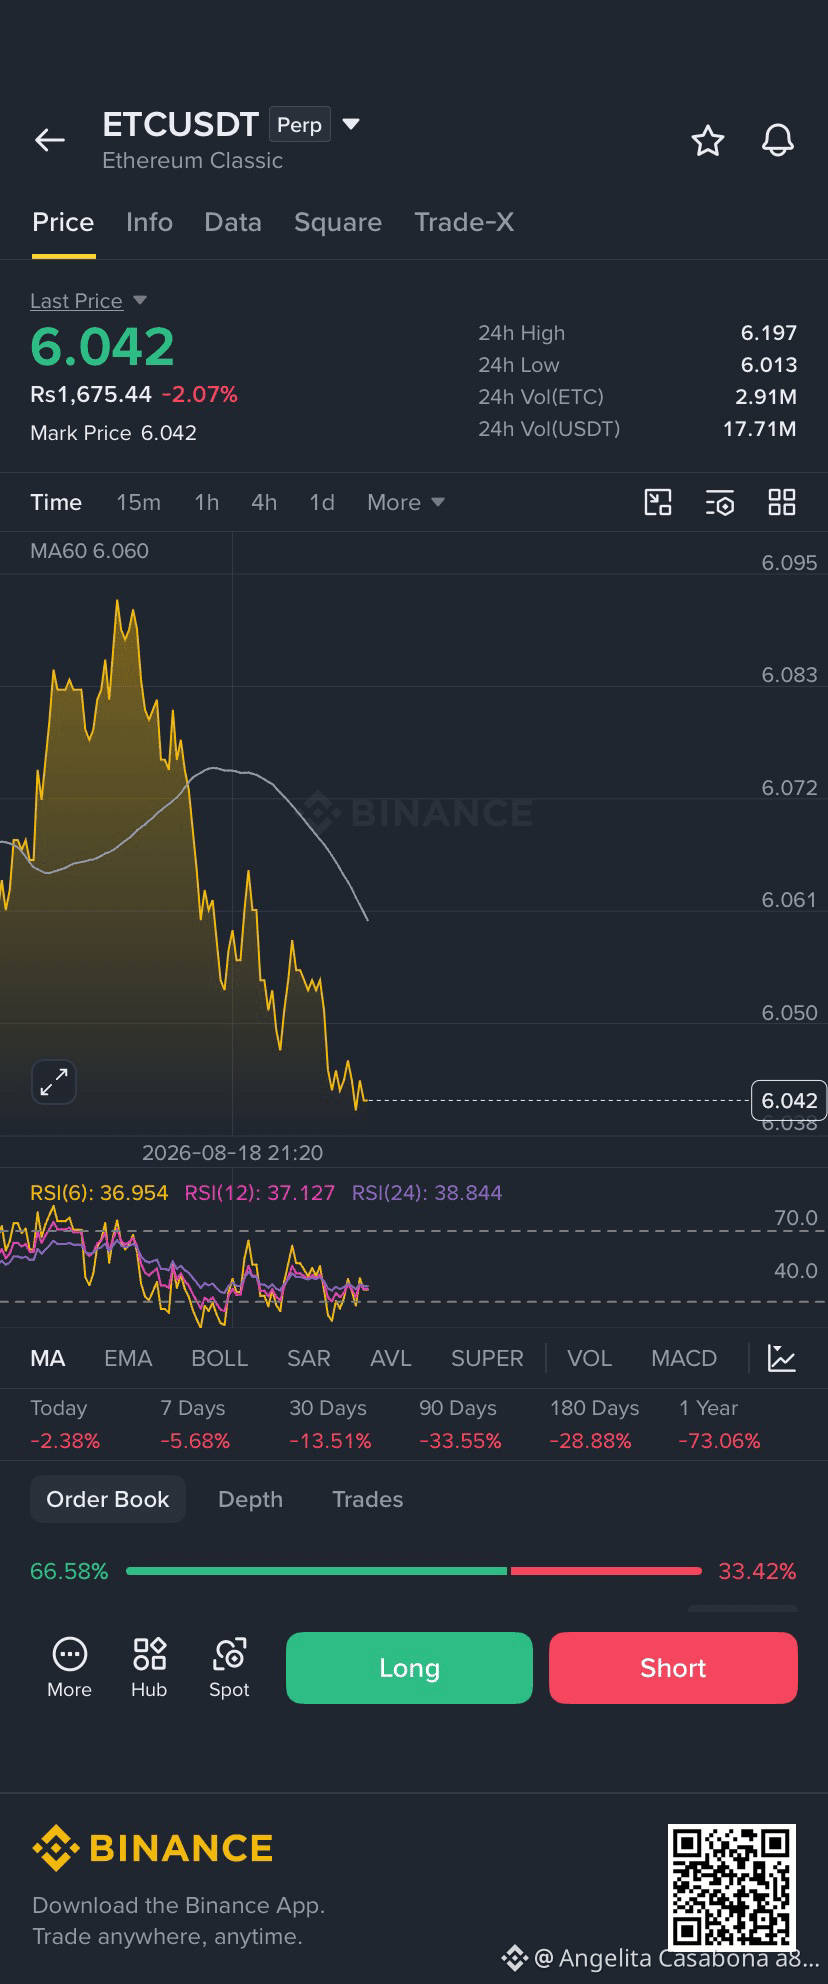Viewport: 828px width, 1984px height.
Task: Switch to the Price tab
Action: [63, 222]
